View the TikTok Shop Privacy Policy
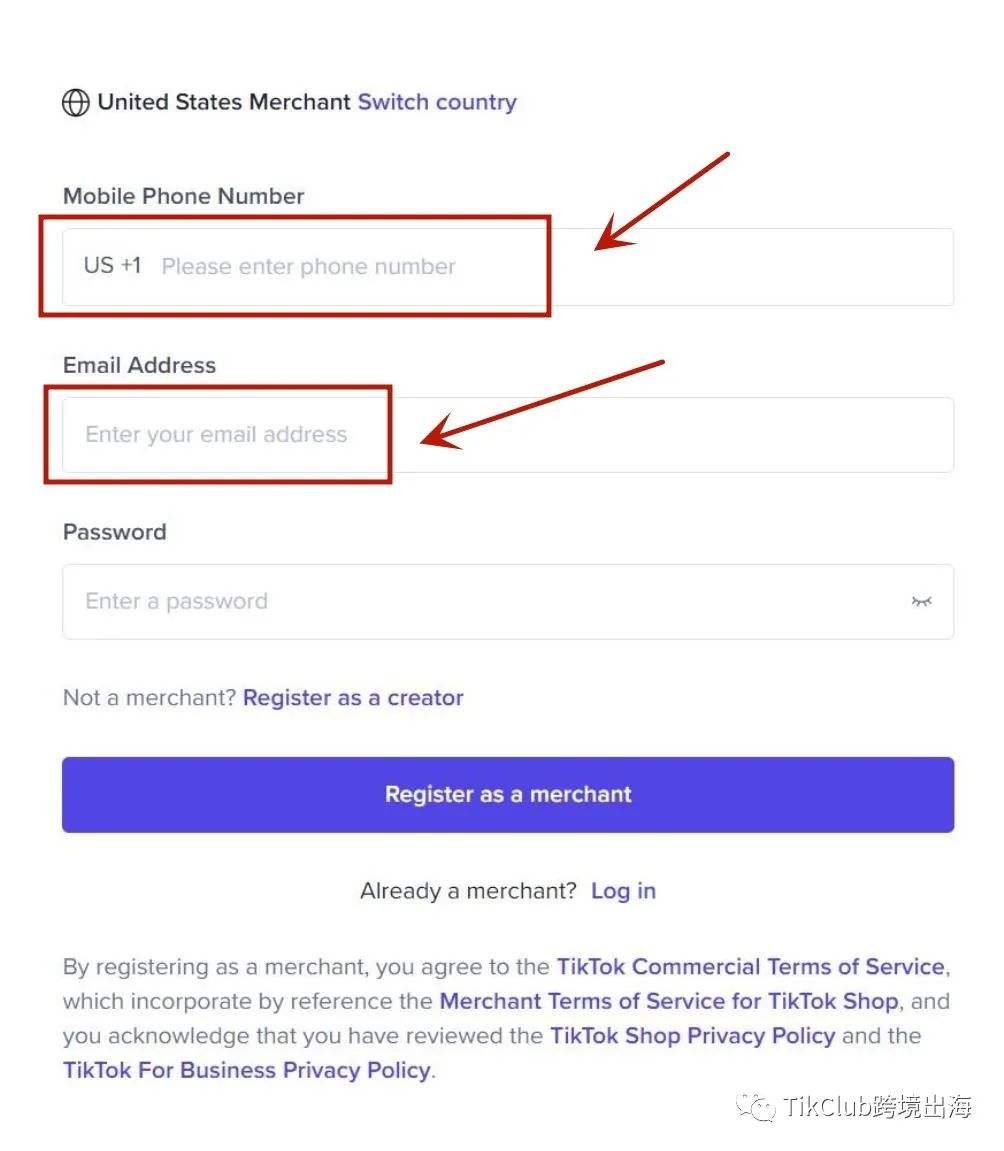 (692, 1035)
